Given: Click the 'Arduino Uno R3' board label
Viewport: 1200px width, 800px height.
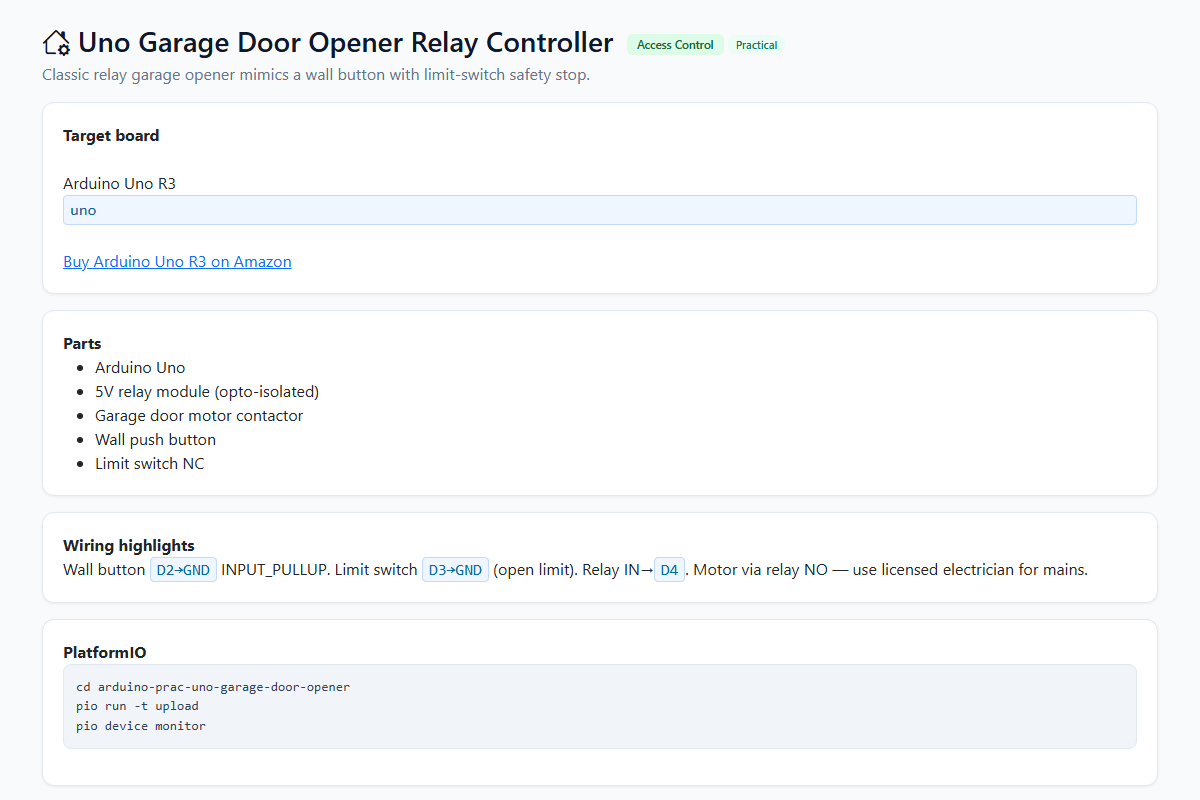Looking at the screenshot, I should click(119, 184).
